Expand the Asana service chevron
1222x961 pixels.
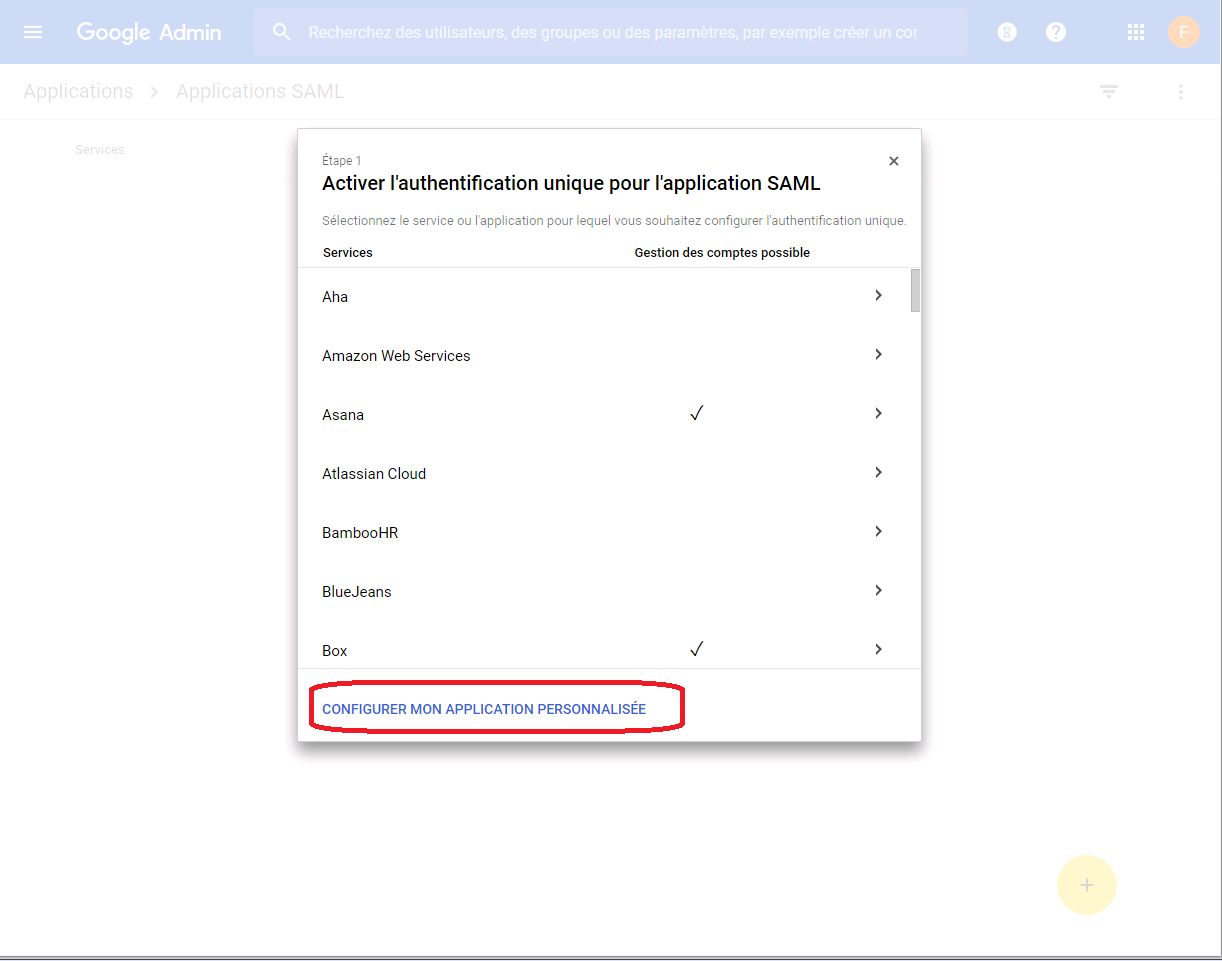pos(878,413)
